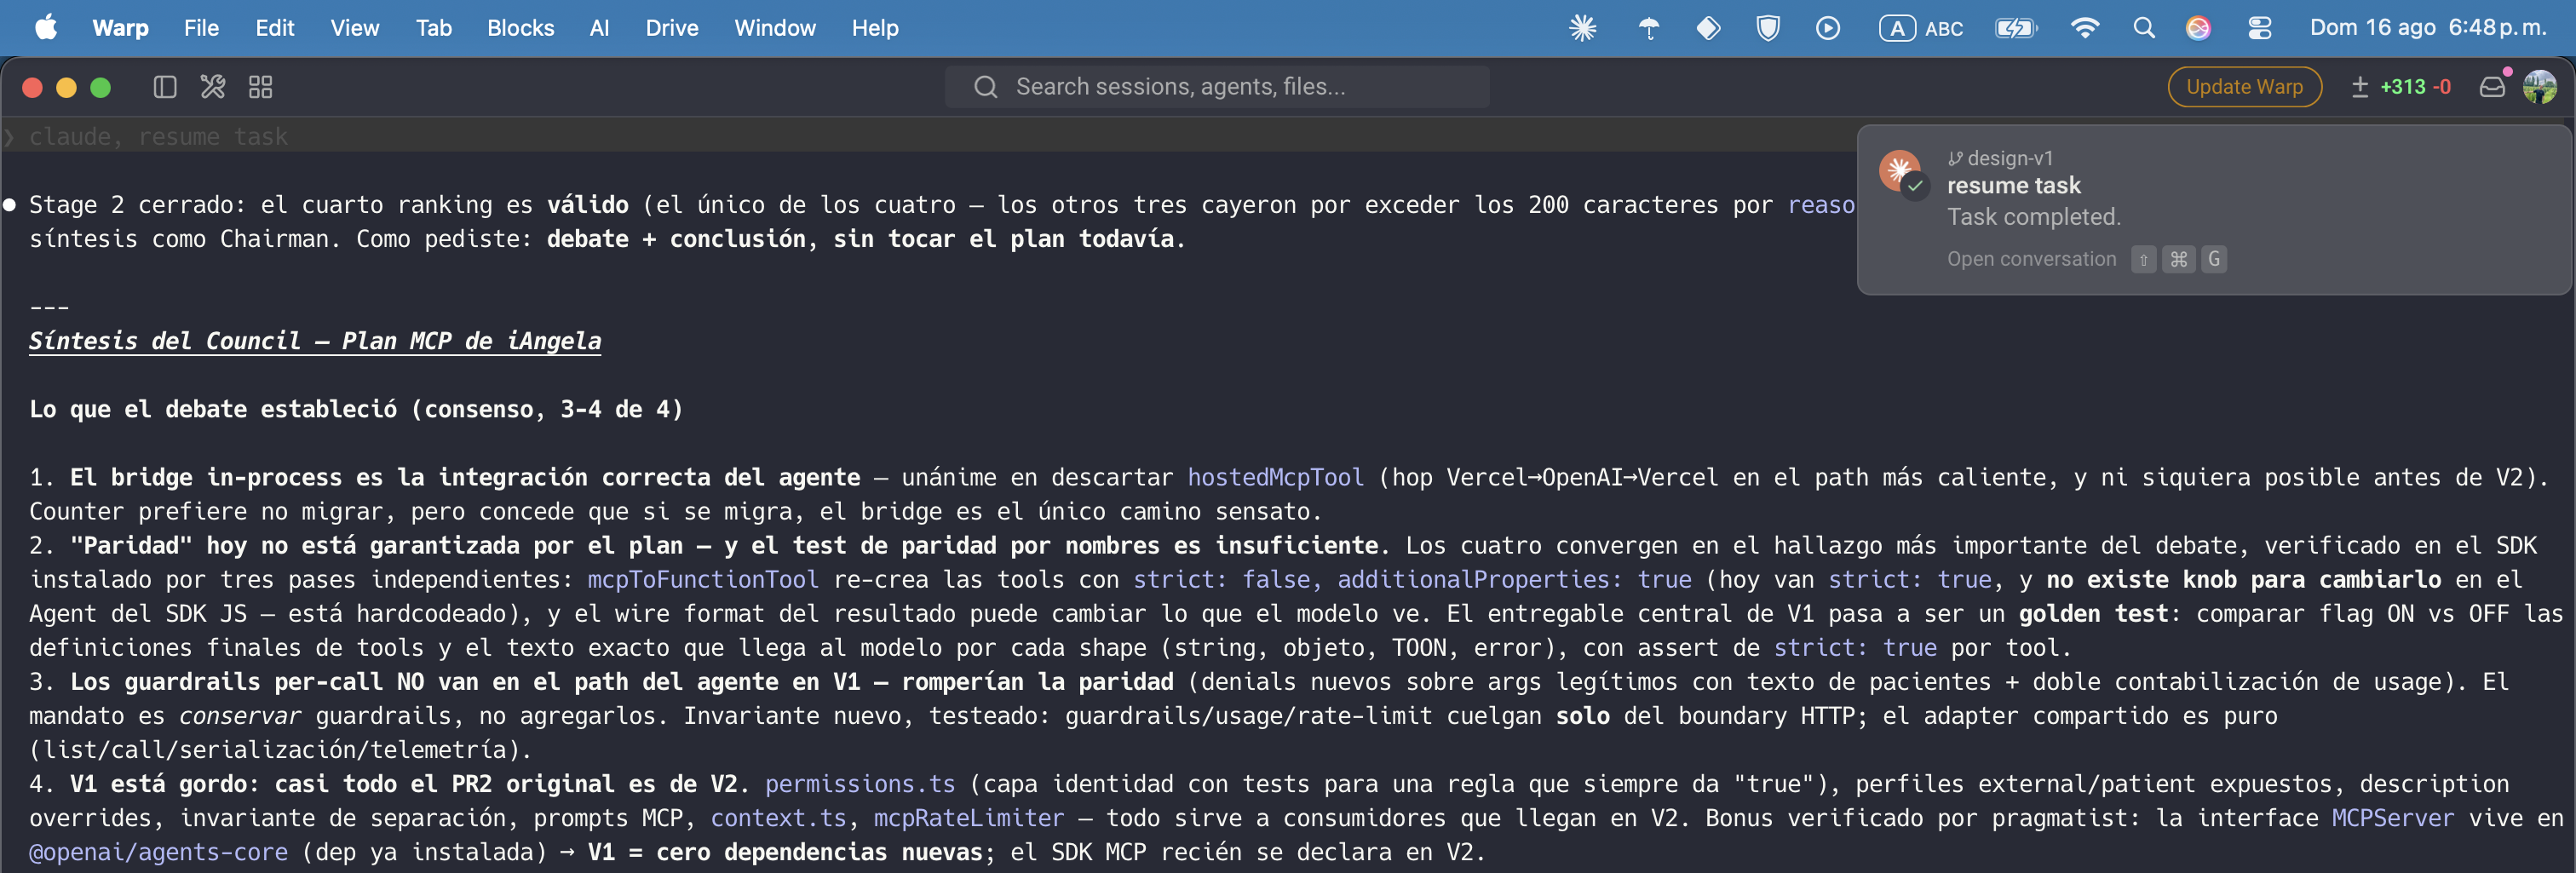Toggle the Warp left sidebar panel icon
The width and height of the screenshot is (2576, 873).
165,87
